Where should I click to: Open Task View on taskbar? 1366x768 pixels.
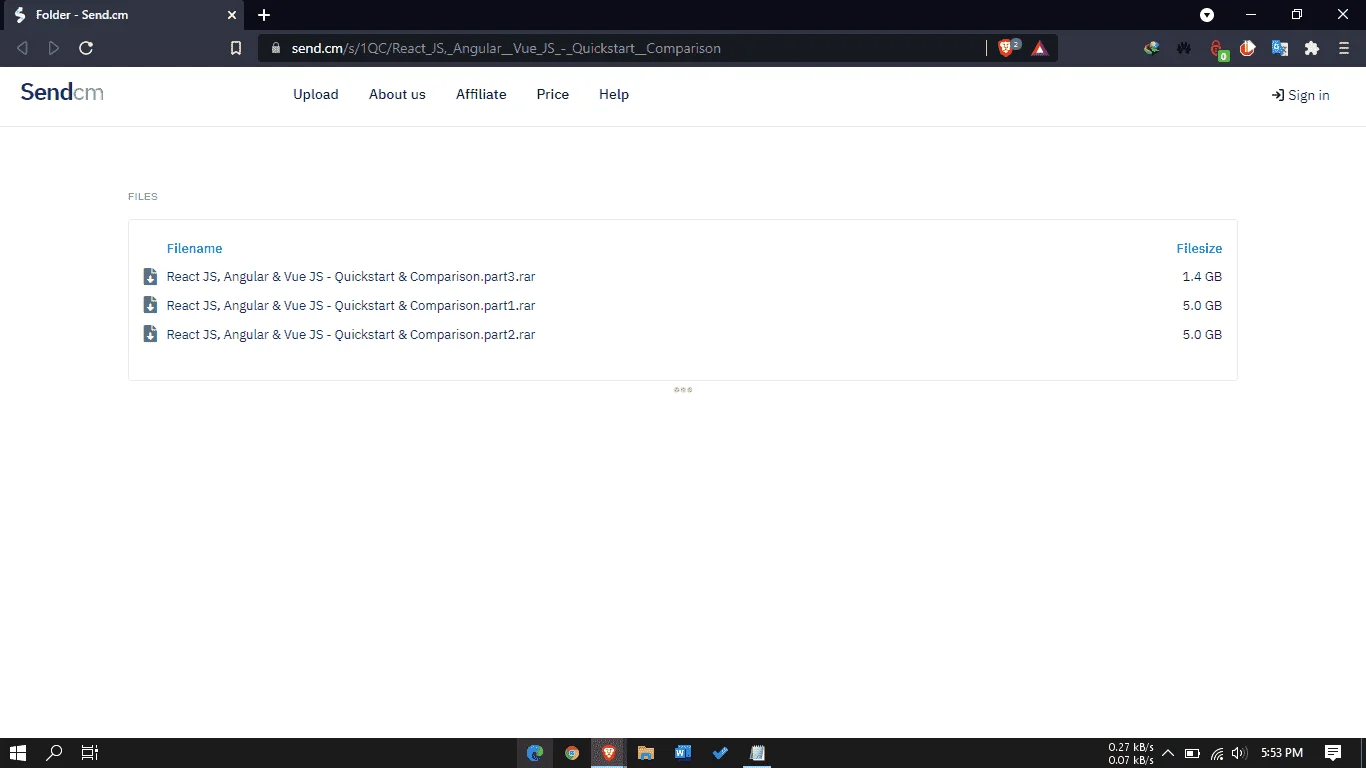pos(89,753)
